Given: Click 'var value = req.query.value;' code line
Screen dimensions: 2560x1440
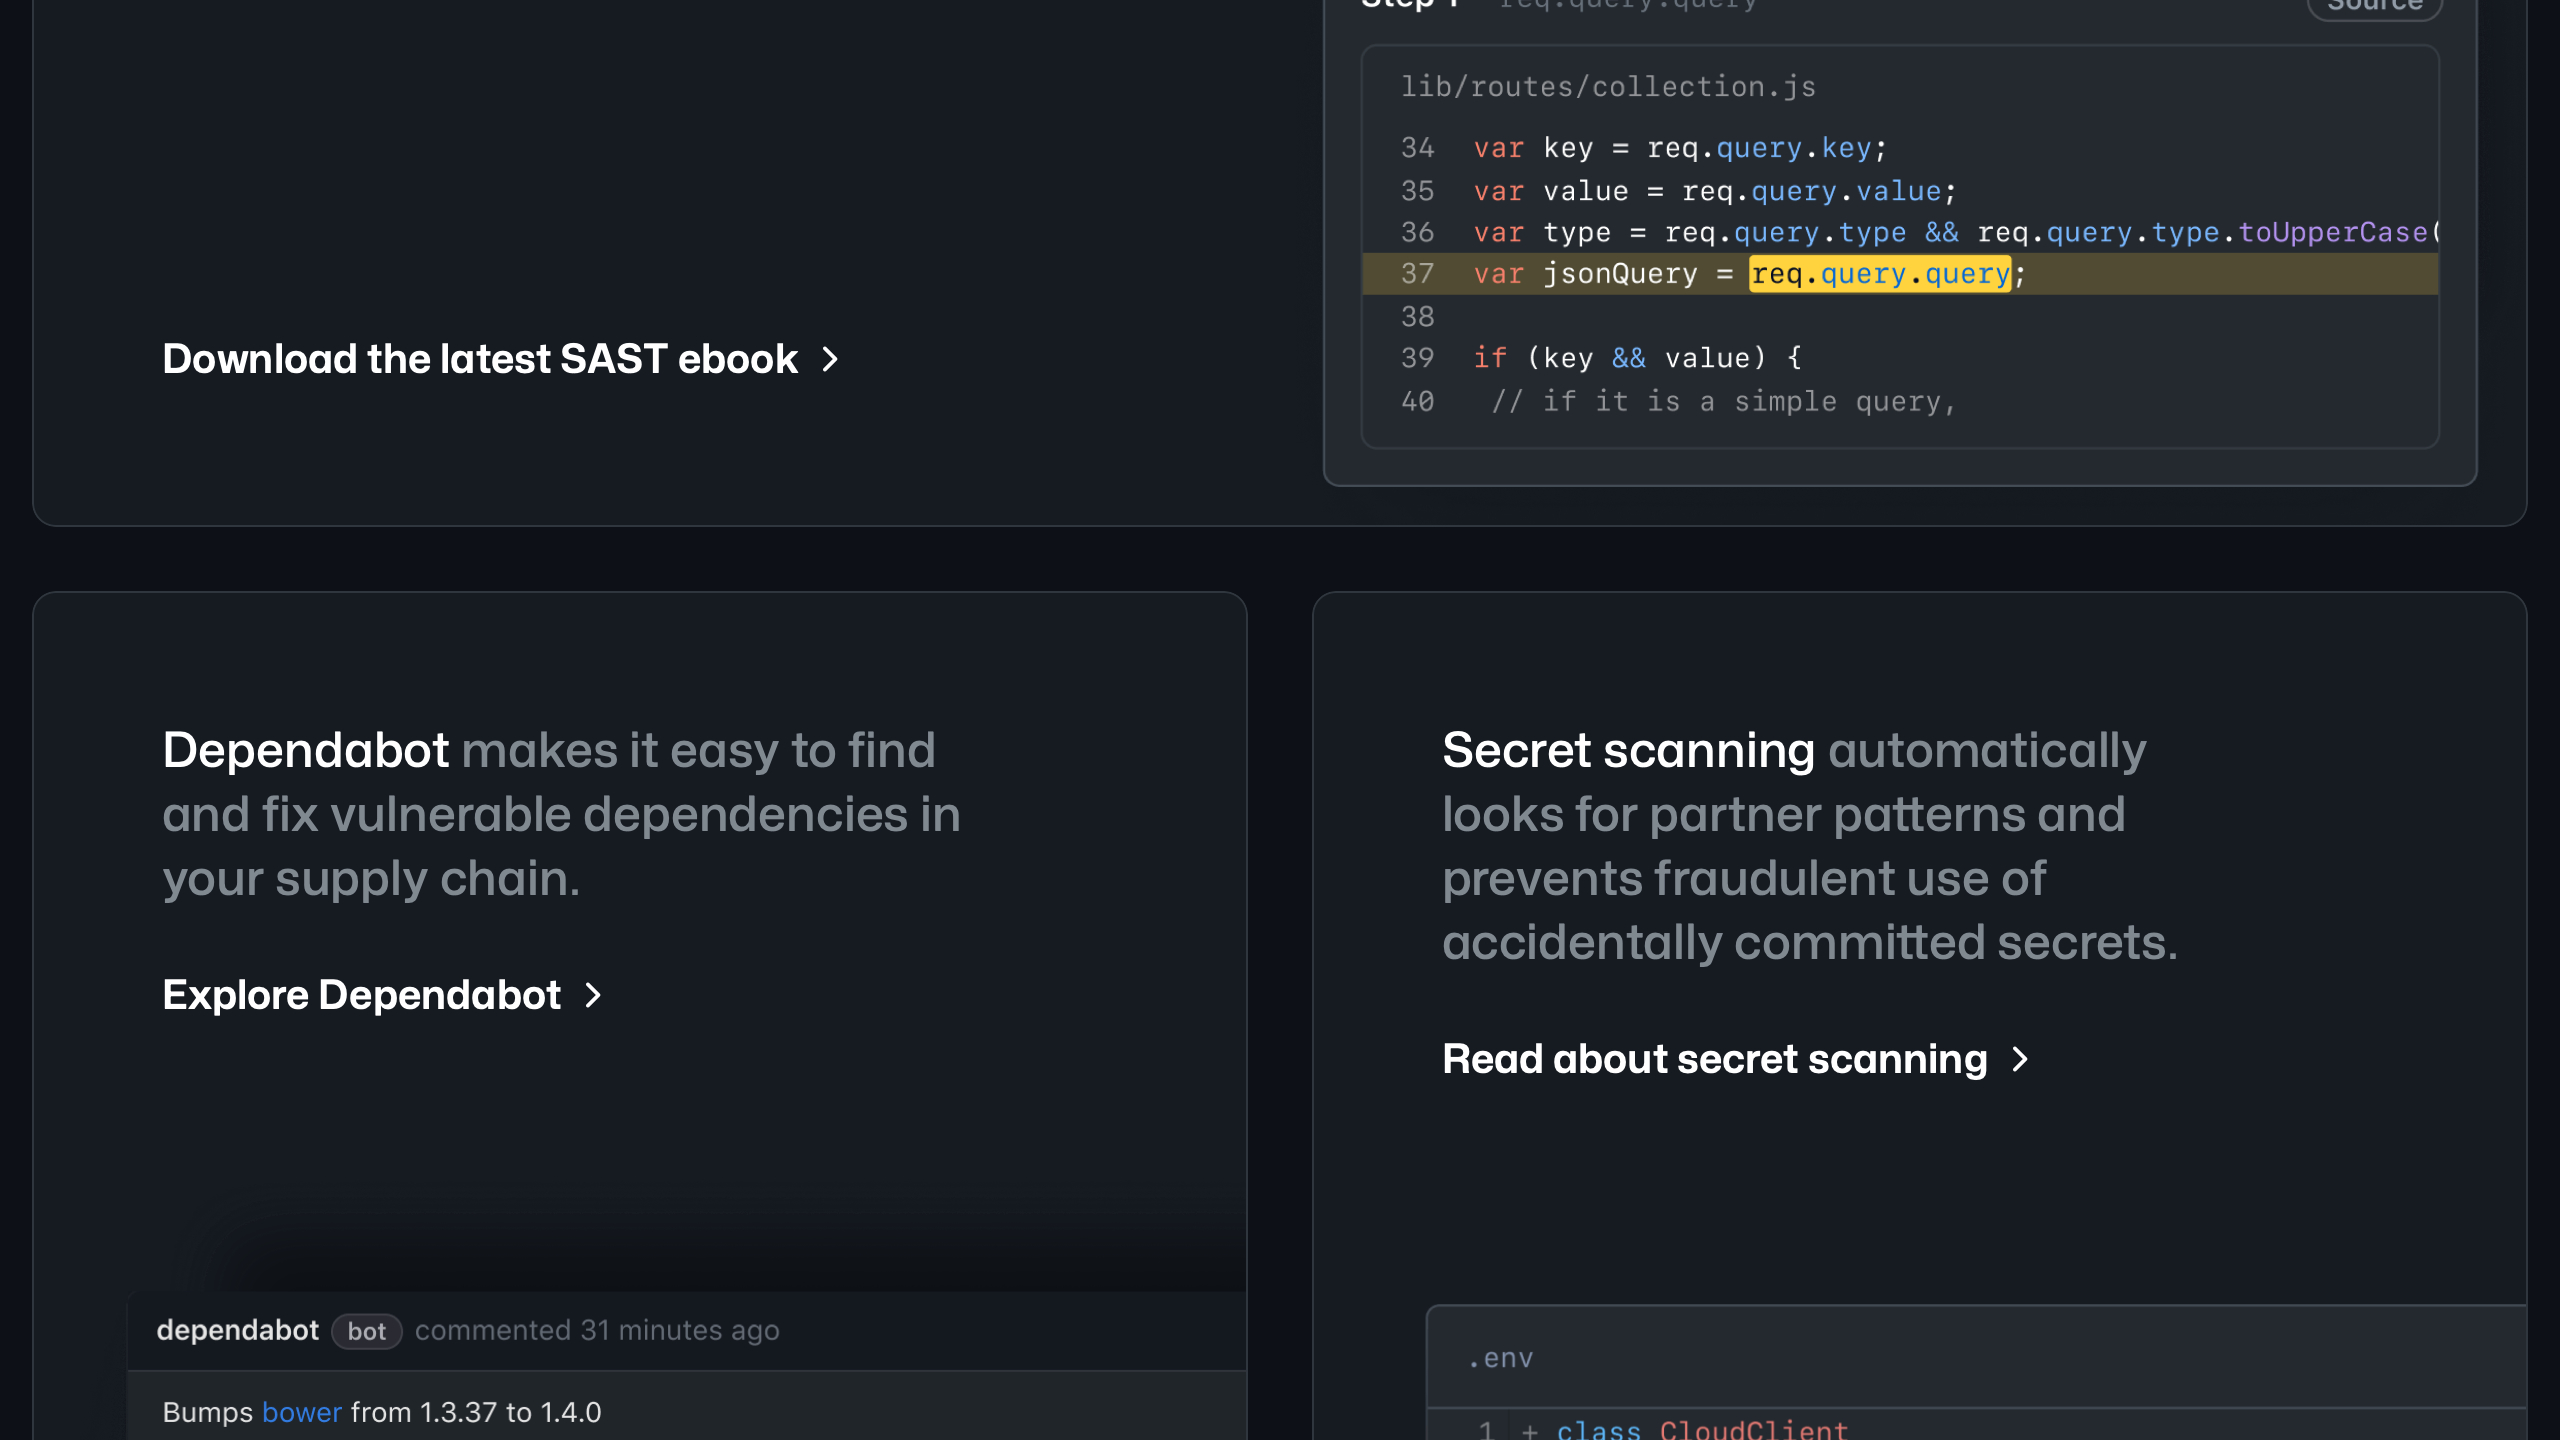Looking at the screenshot, I should click(1715, 191).
